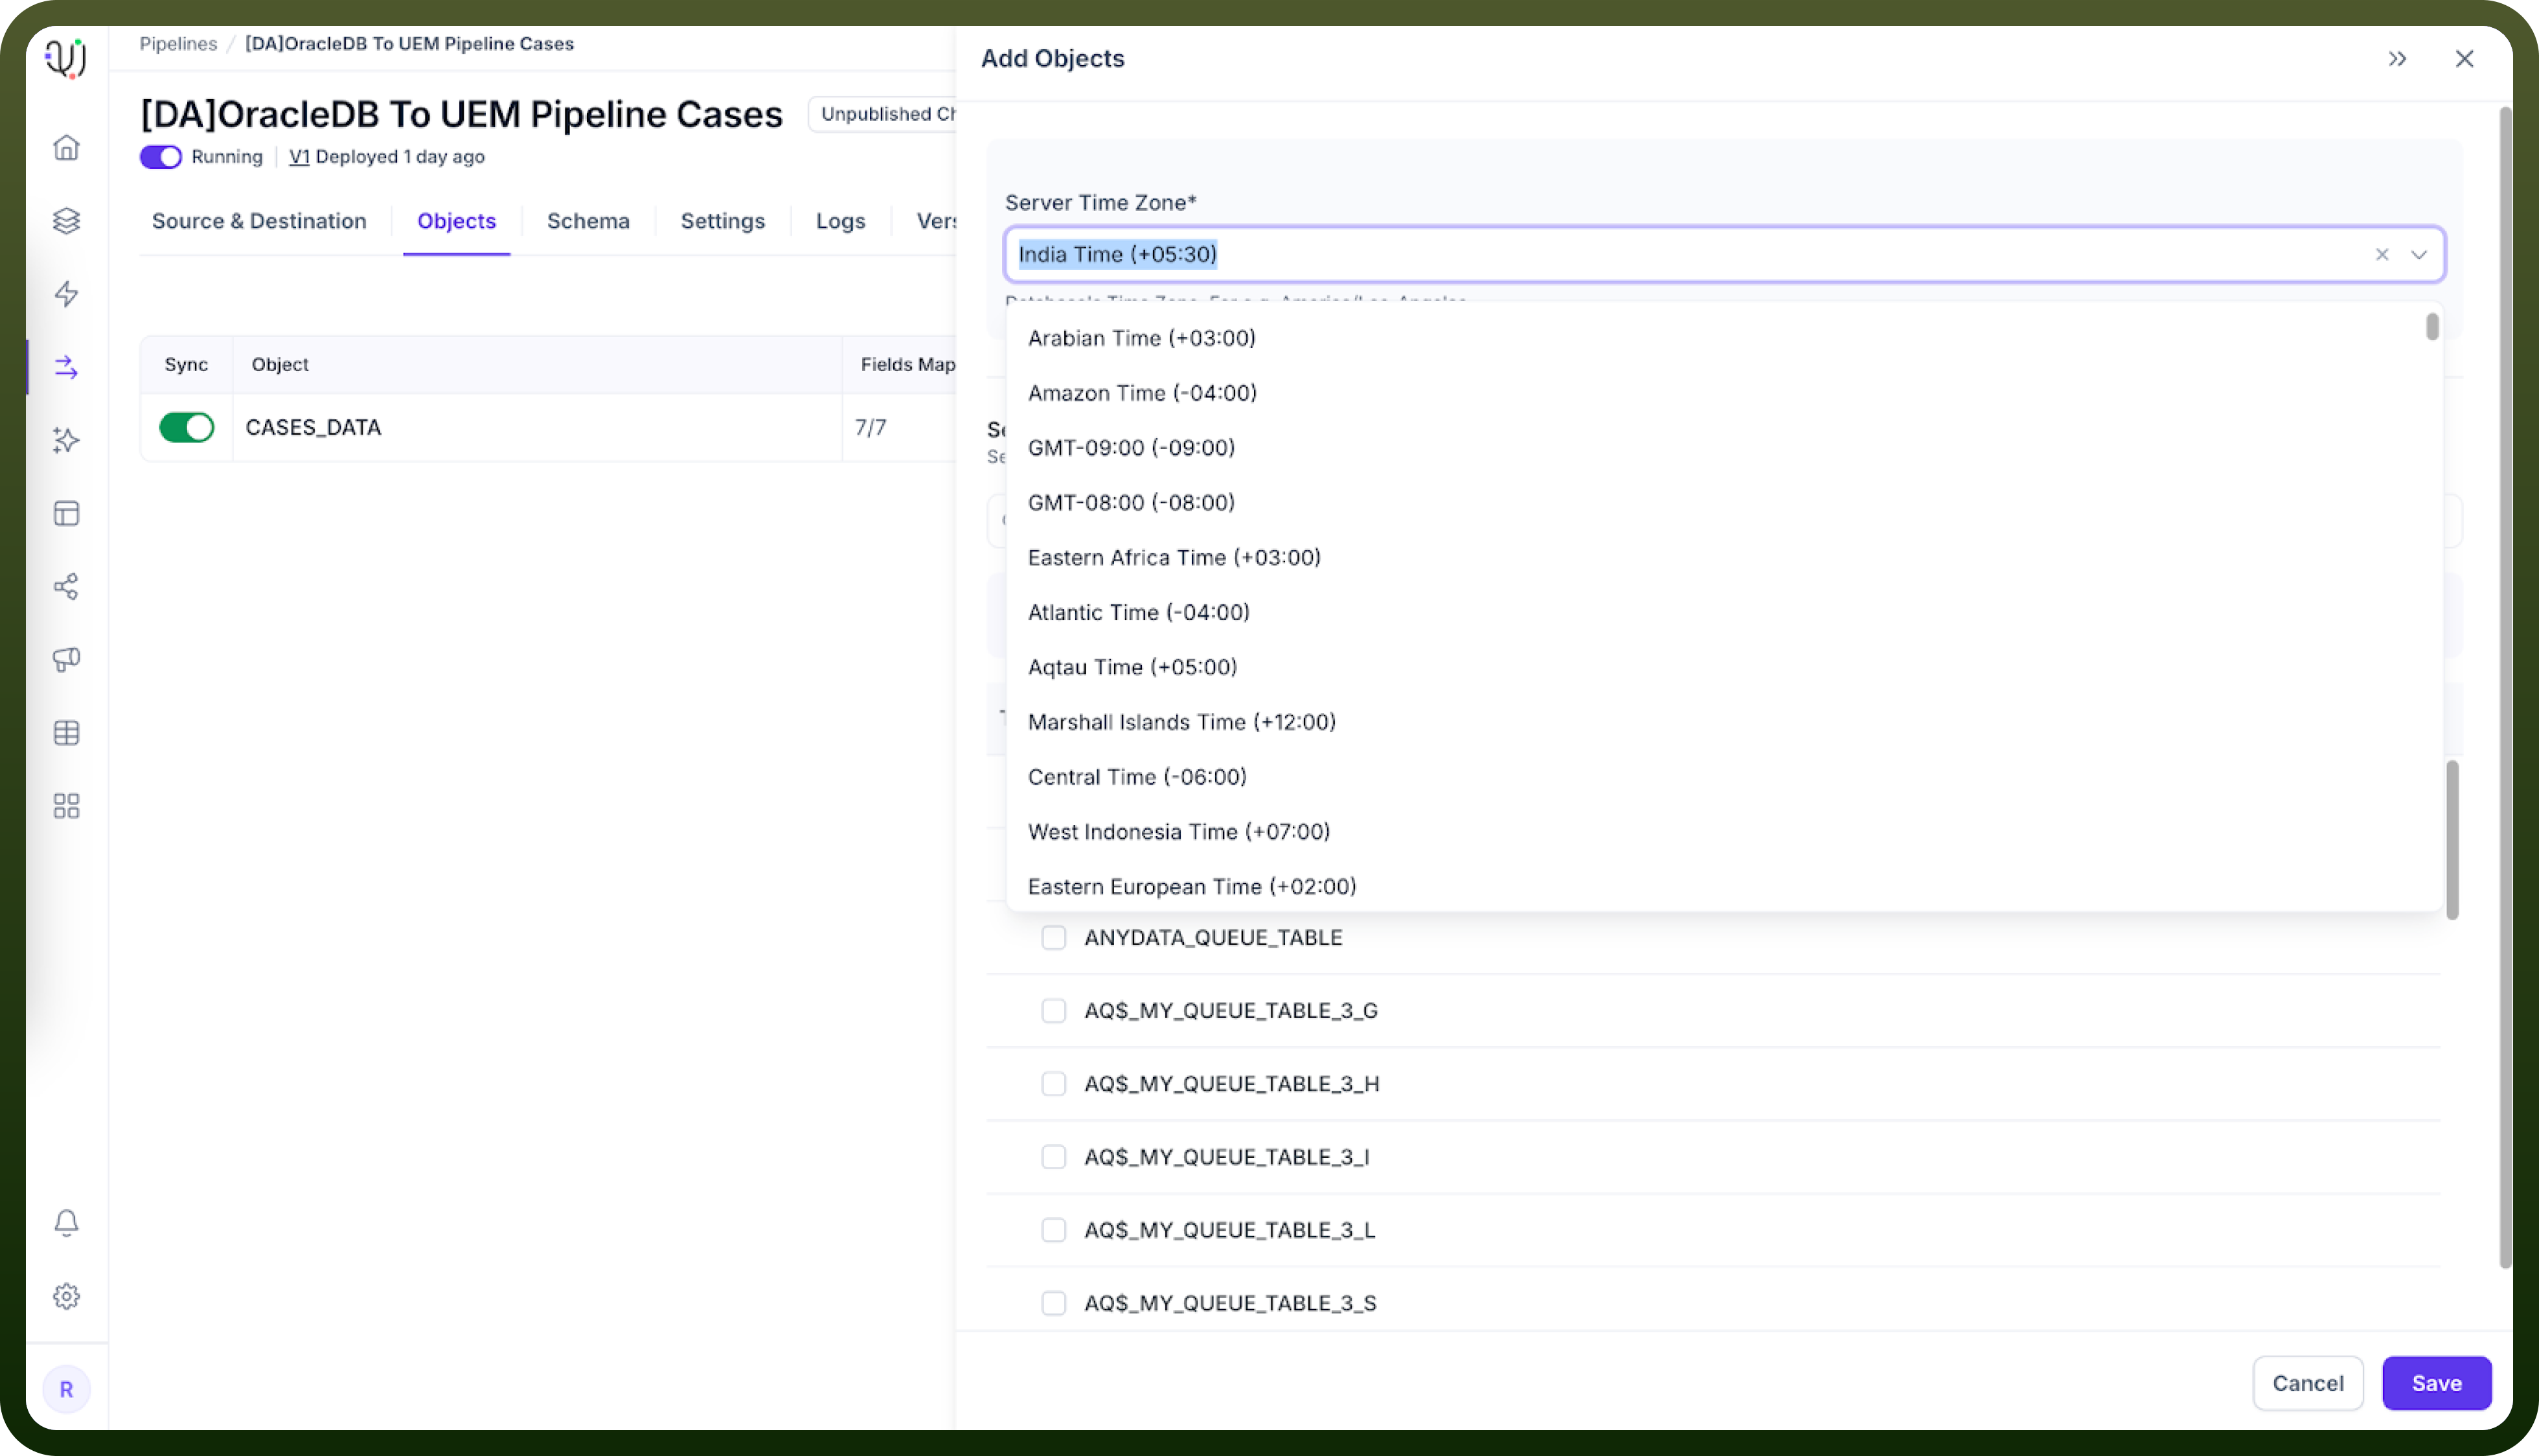
Task: Check AQ$_MY_QUEUE_TABLE_3_I checkbox
Action: point(1053,1156)
